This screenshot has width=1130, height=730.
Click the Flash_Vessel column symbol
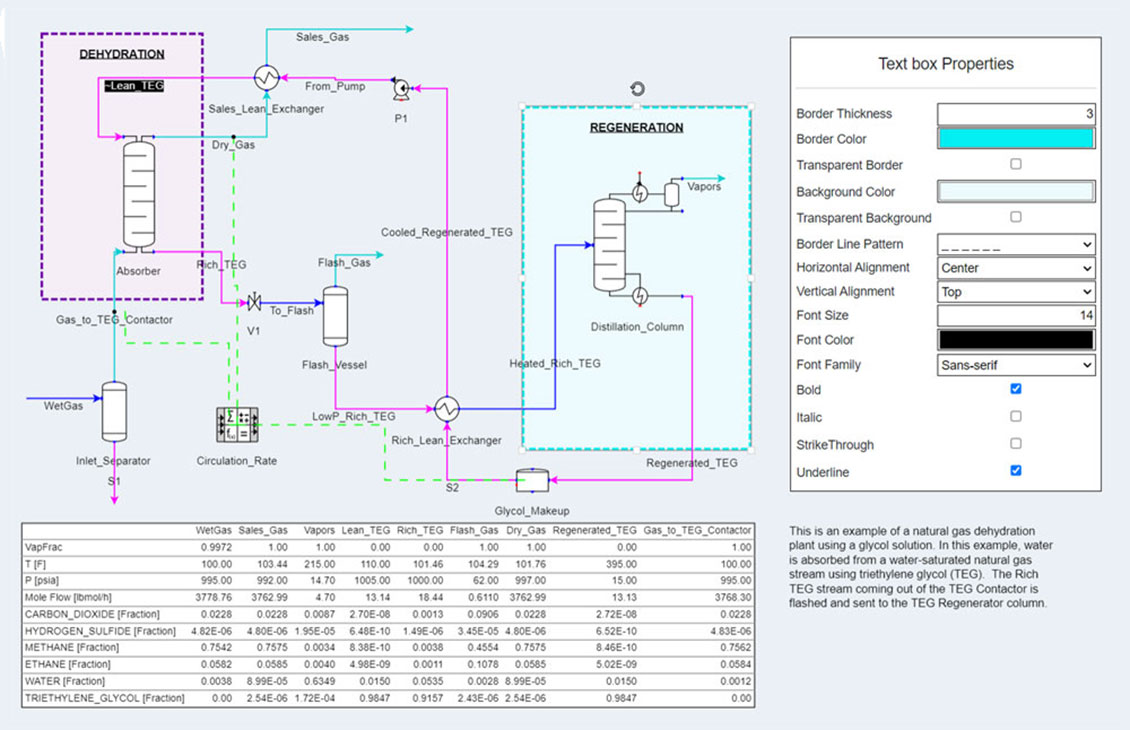pyautogui.click(x=334, y=315)
